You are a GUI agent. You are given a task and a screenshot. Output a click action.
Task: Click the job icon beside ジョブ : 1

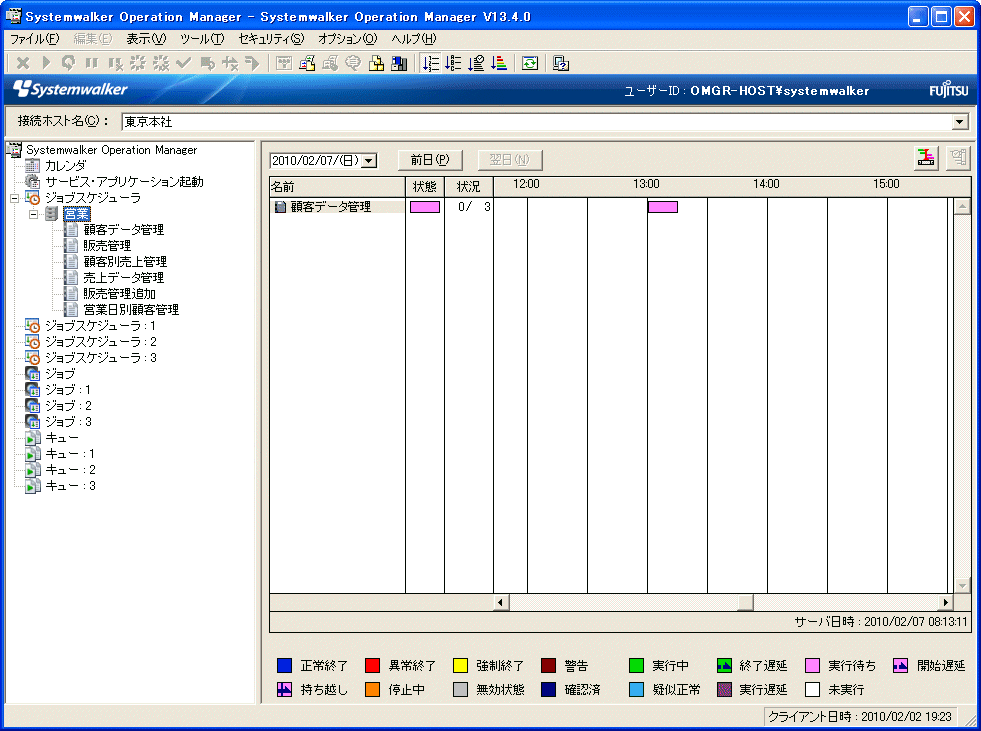(33, 390)
